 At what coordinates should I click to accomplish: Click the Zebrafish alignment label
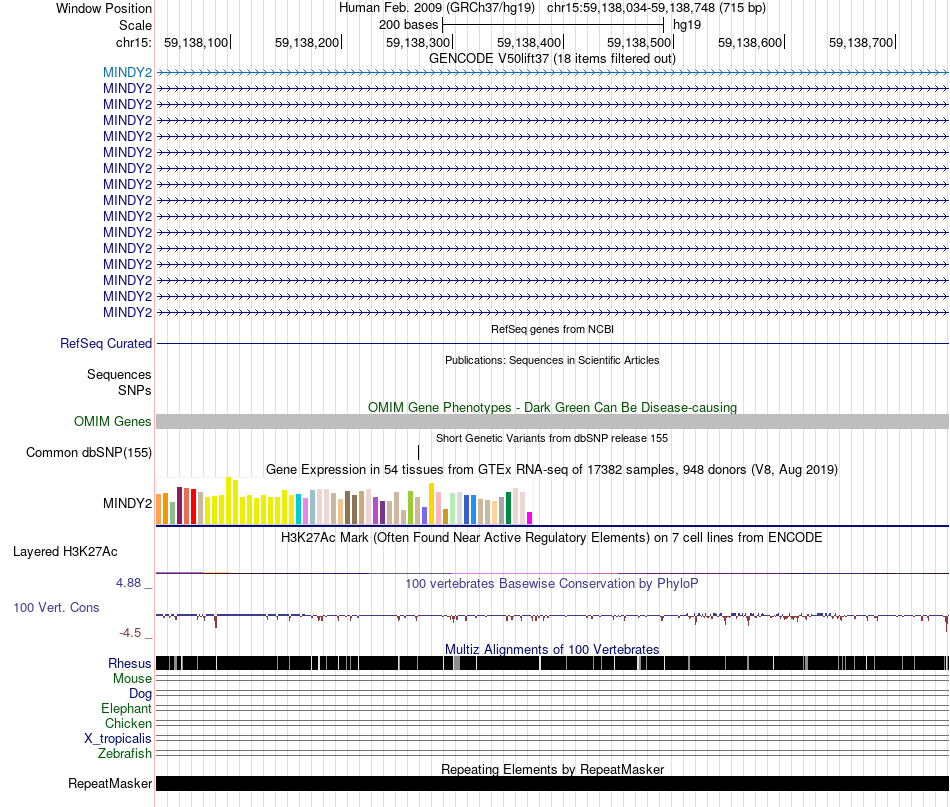point(125,754)
